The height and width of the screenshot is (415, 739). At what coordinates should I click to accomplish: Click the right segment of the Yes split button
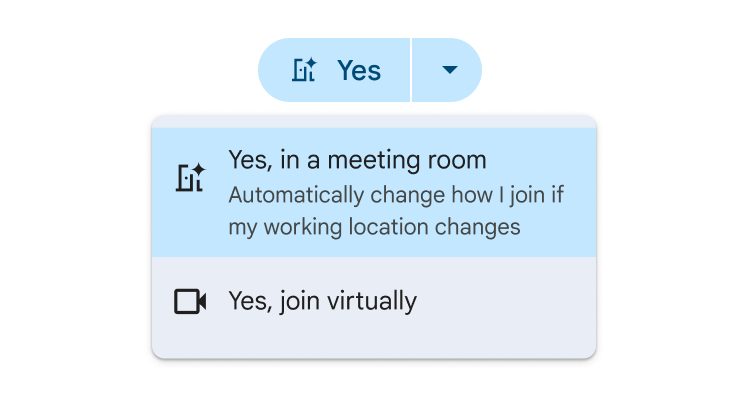coord(447,70)
